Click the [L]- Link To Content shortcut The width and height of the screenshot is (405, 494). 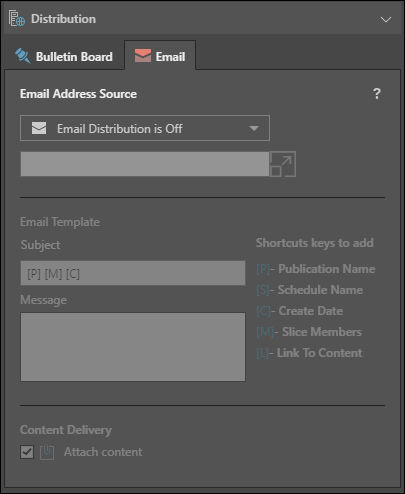309,353
